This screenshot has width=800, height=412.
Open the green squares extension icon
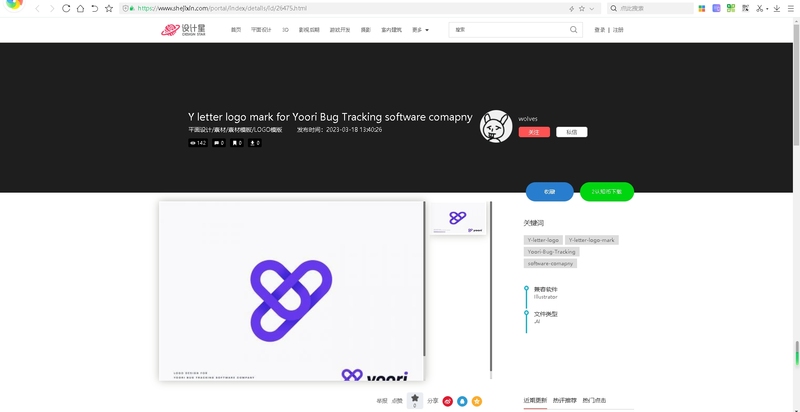731,8
